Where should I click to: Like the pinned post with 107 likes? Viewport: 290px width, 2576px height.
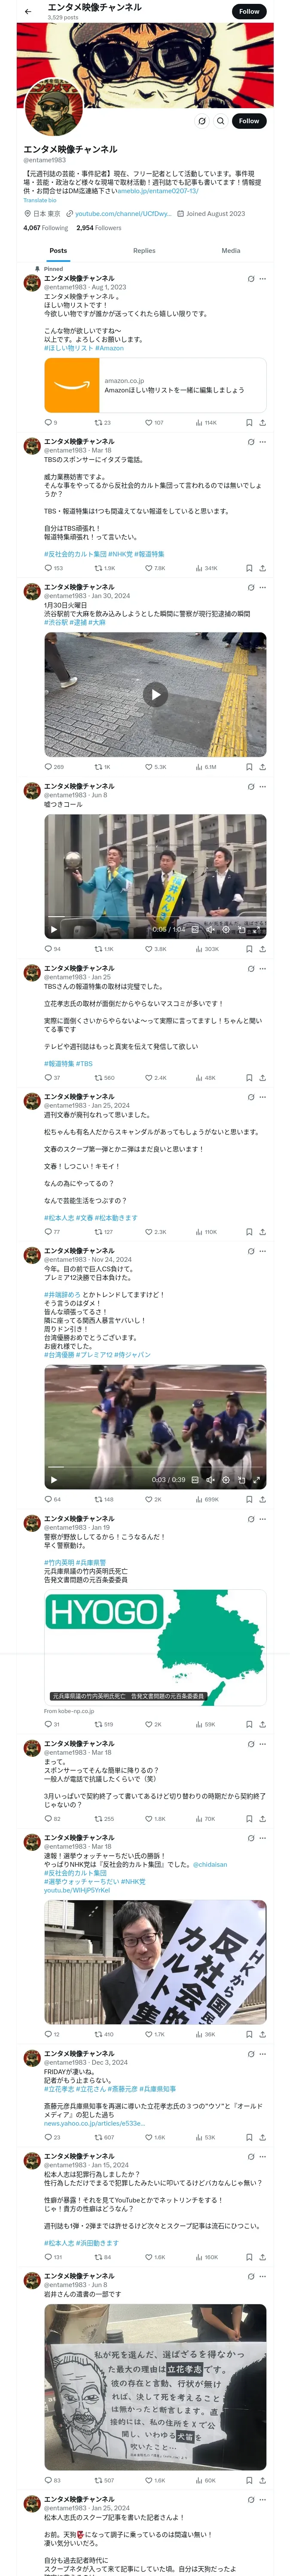153,422
